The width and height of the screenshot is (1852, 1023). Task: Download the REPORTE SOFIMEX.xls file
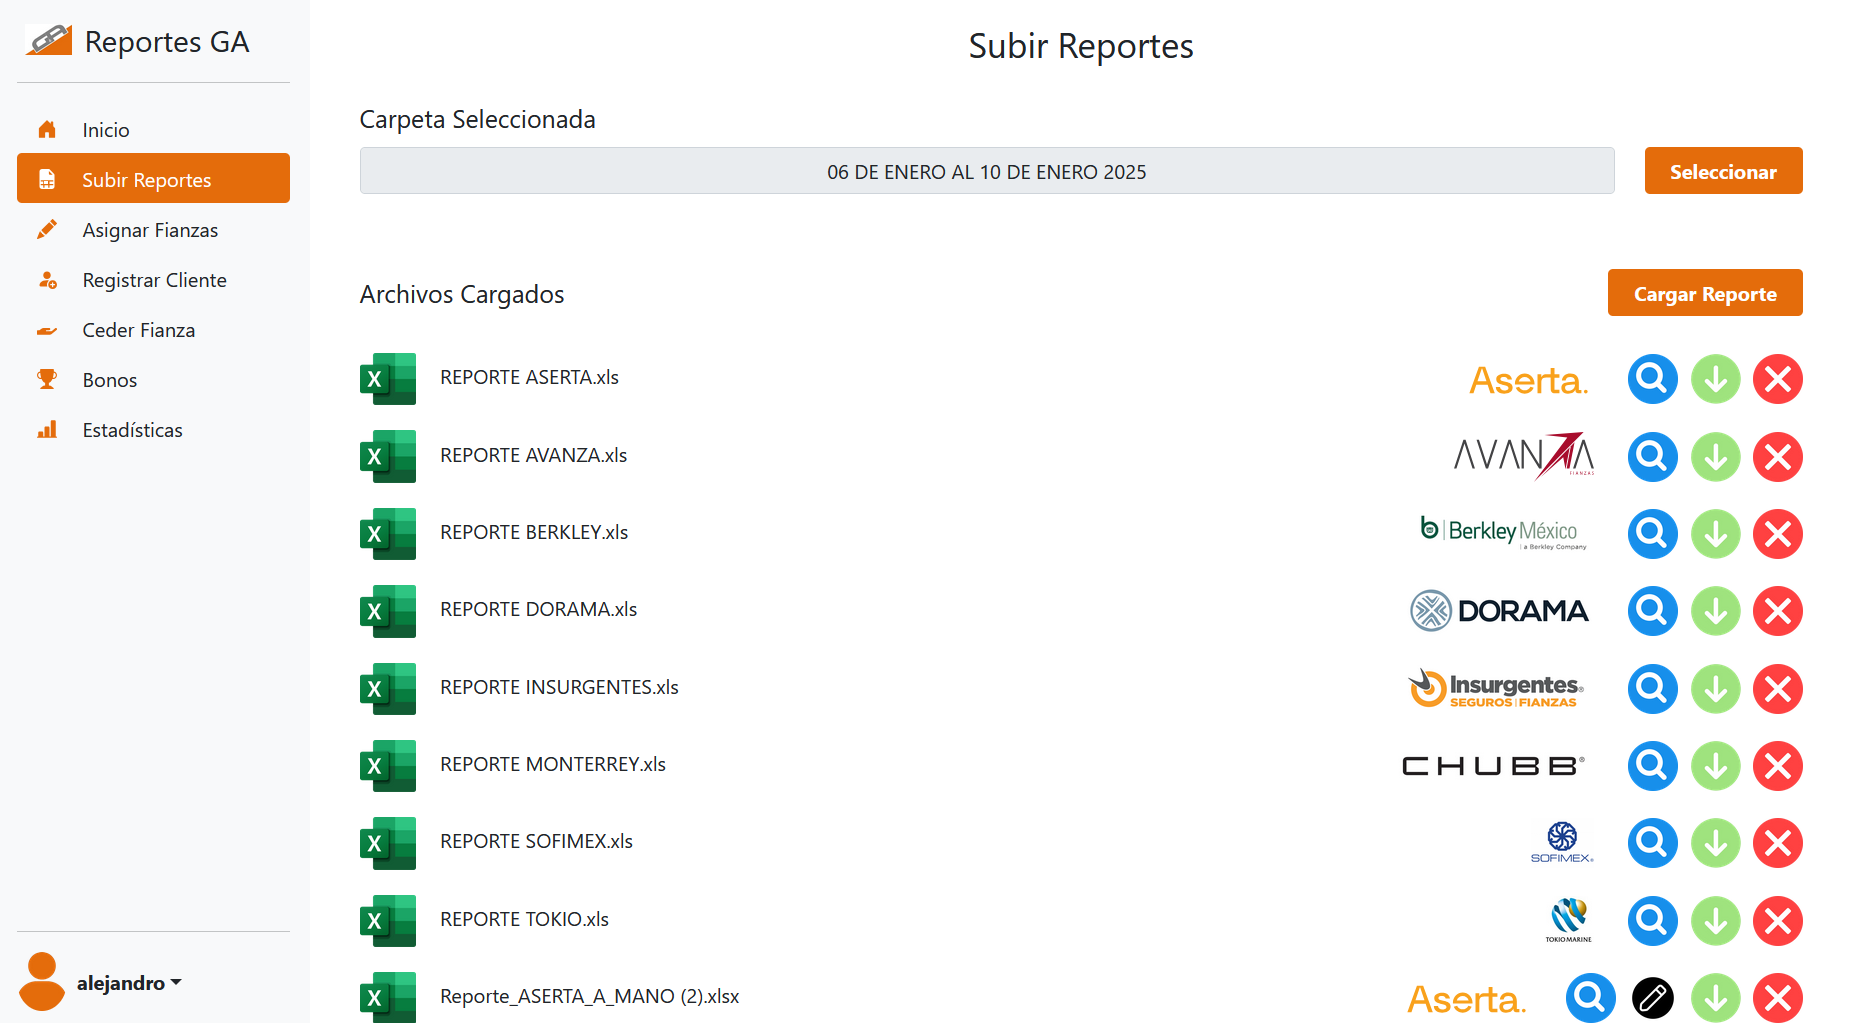pyautogui.click(x=1715, y=843)
